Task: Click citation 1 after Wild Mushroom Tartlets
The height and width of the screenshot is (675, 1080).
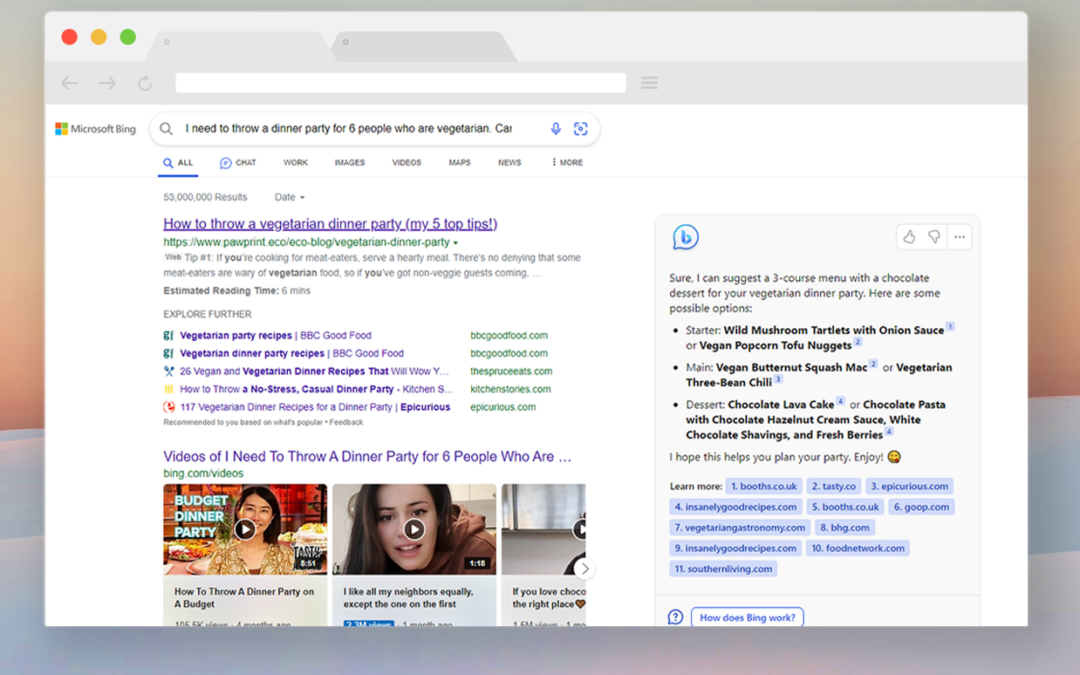Action: pyautogui.click(x=950, y=326)
